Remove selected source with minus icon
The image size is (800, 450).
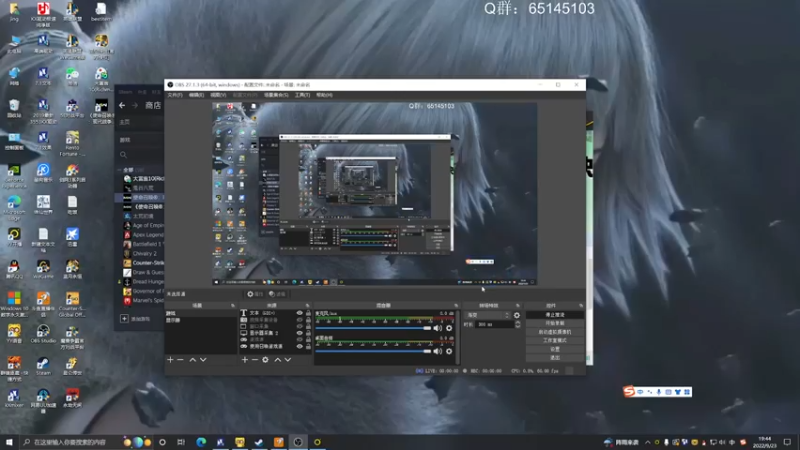coord(255,360)
